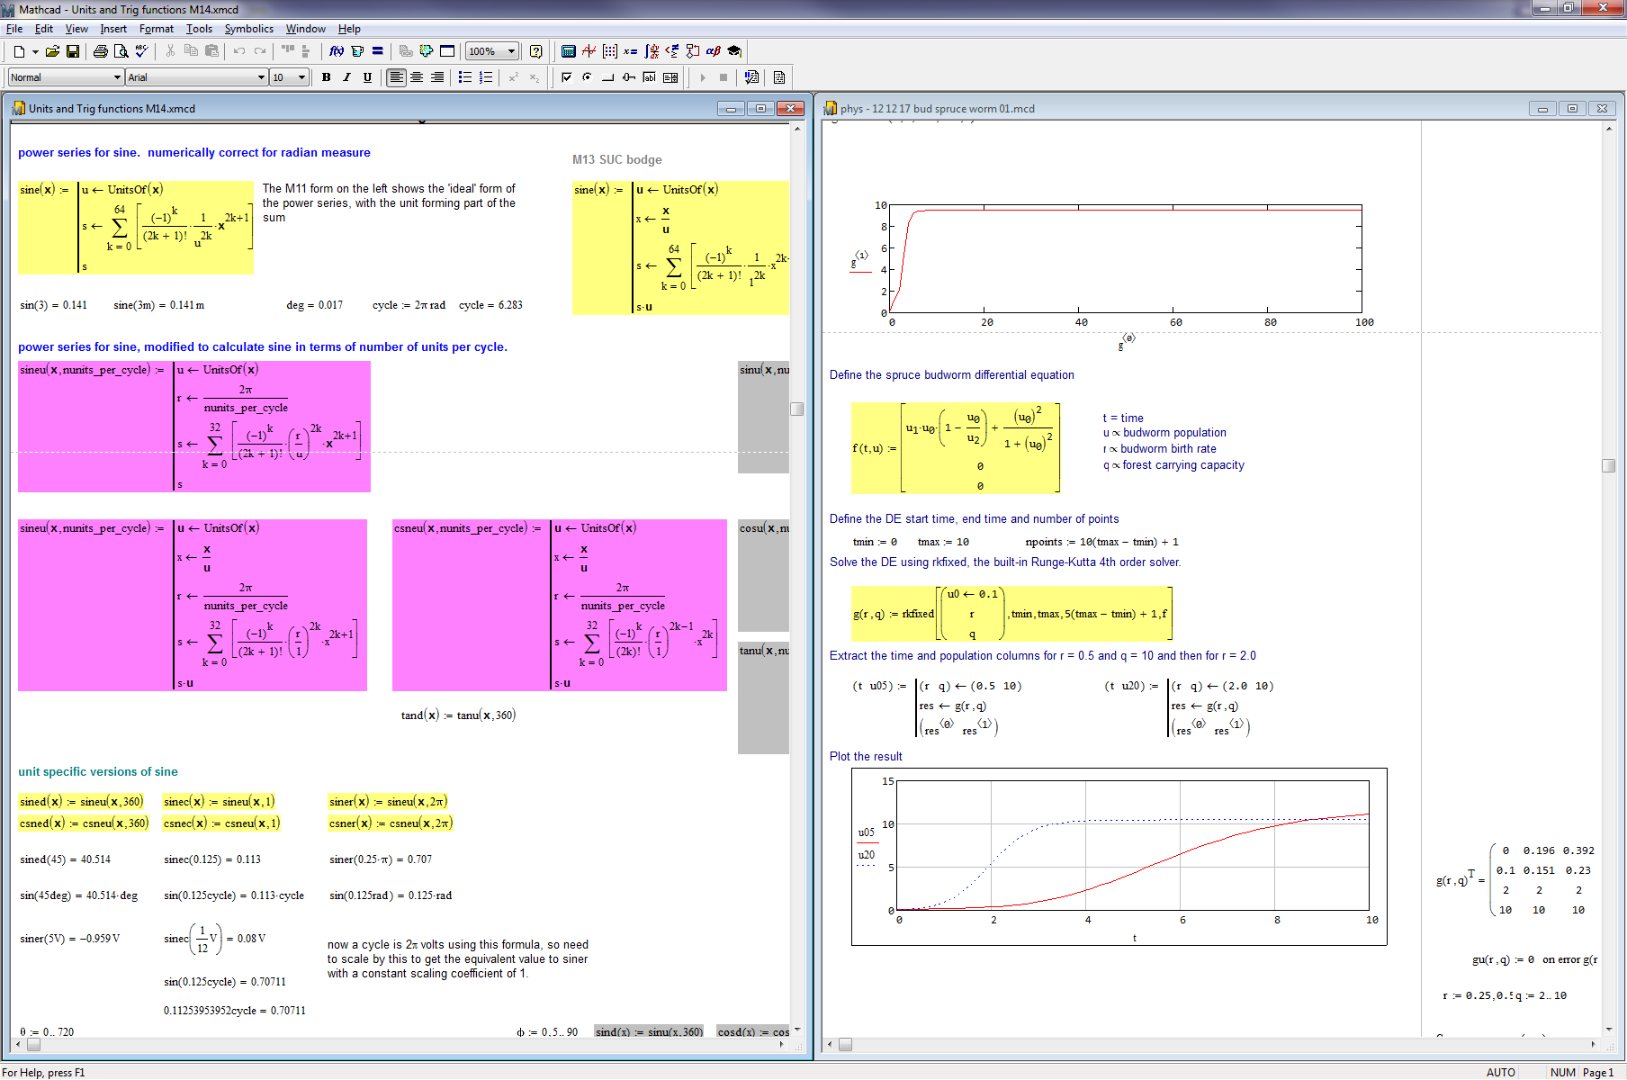The image size is (1627, 1080).
Task: Open the Insert menu
Action: pos(113,29)
